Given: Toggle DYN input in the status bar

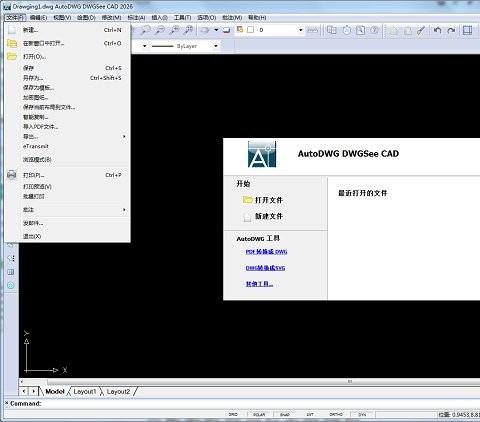Looking at the screenshot, I should pyautogui.click(x=362, y=414).
